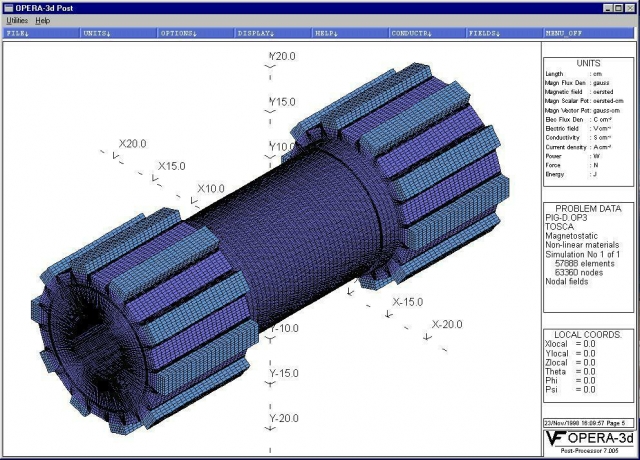Select the UNITS panel heading

(x=588, y=62)
